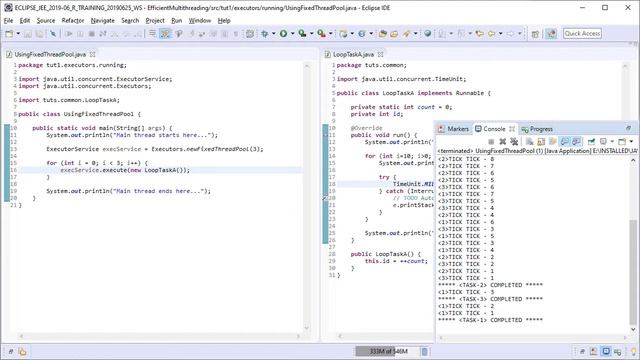This screenshot has width=640, height=360.
Task: Click the Resume debug toolbar icon
Action: tap(69, 34)
